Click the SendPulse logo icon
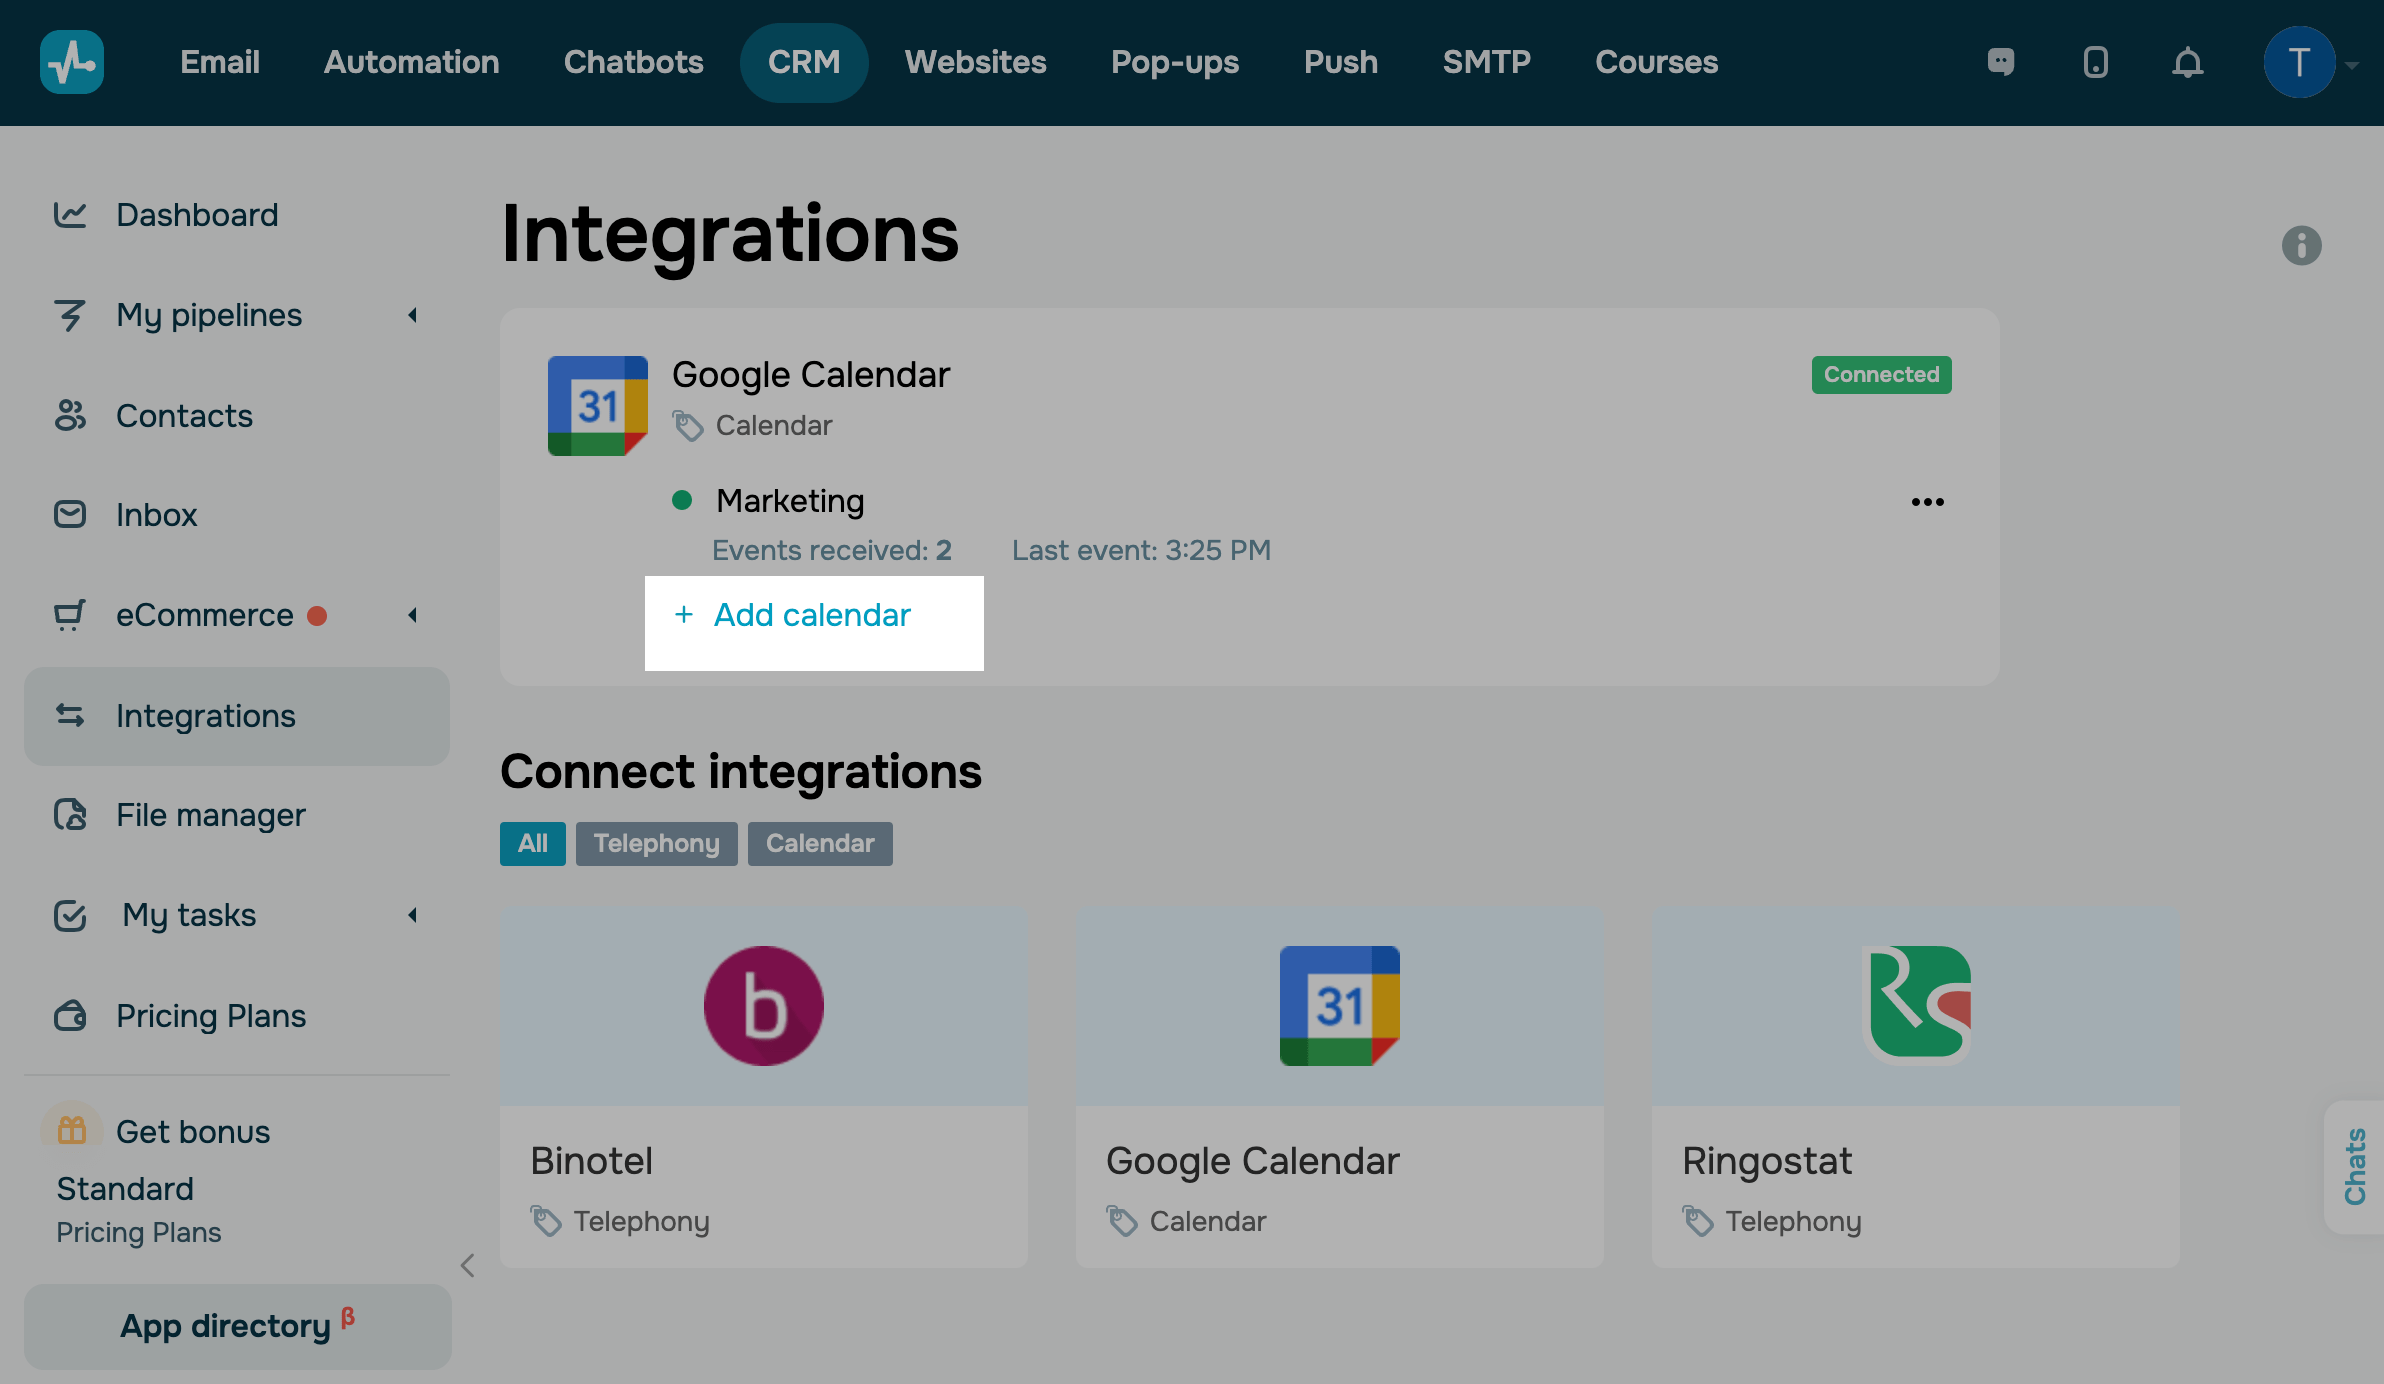 (72, 62)
